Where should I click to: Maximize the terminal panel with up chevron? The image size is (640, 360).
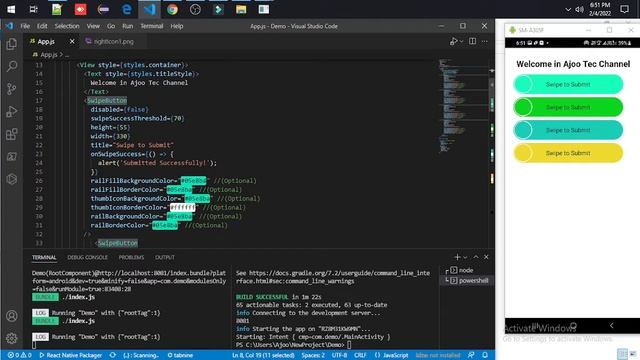(x=476, y=257)
